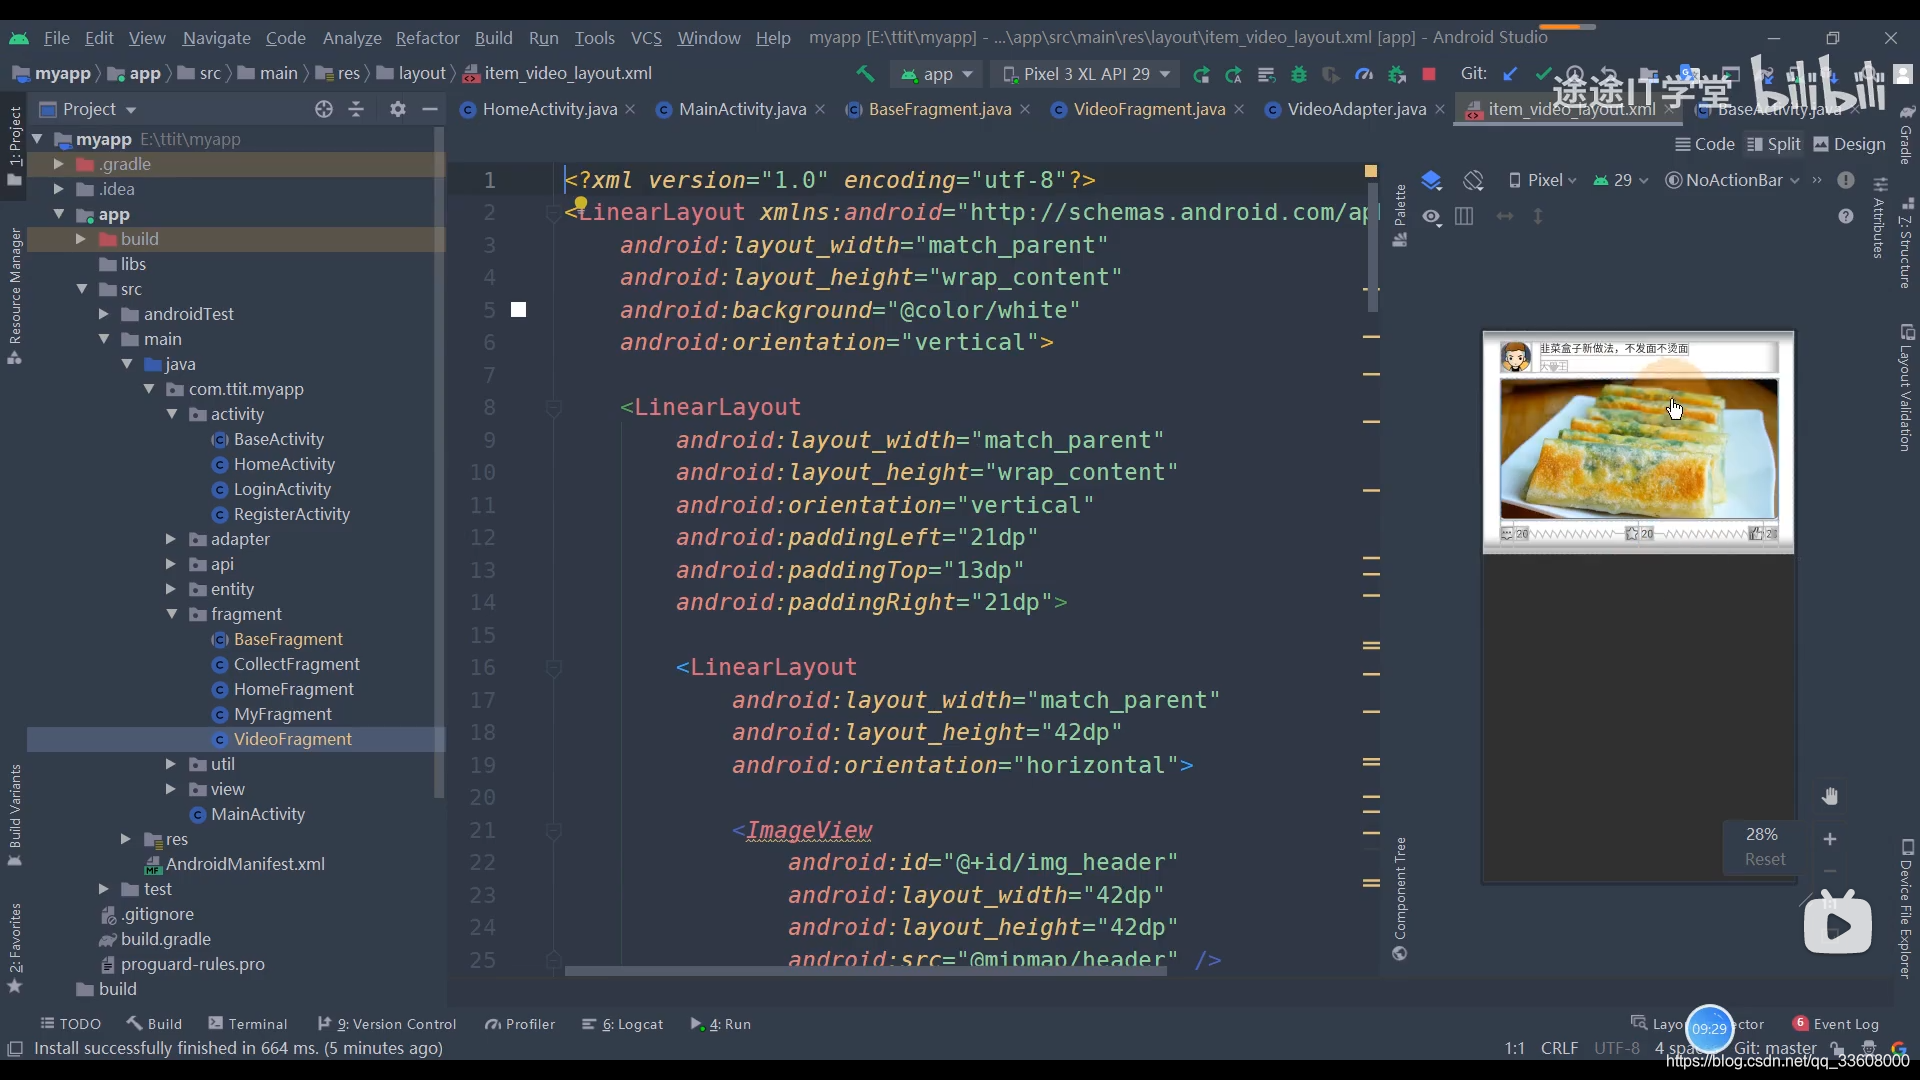This screenshot has height=1080, width=1920.
Task: Open the app run configuration dropdown
Action: pos(936,74)
